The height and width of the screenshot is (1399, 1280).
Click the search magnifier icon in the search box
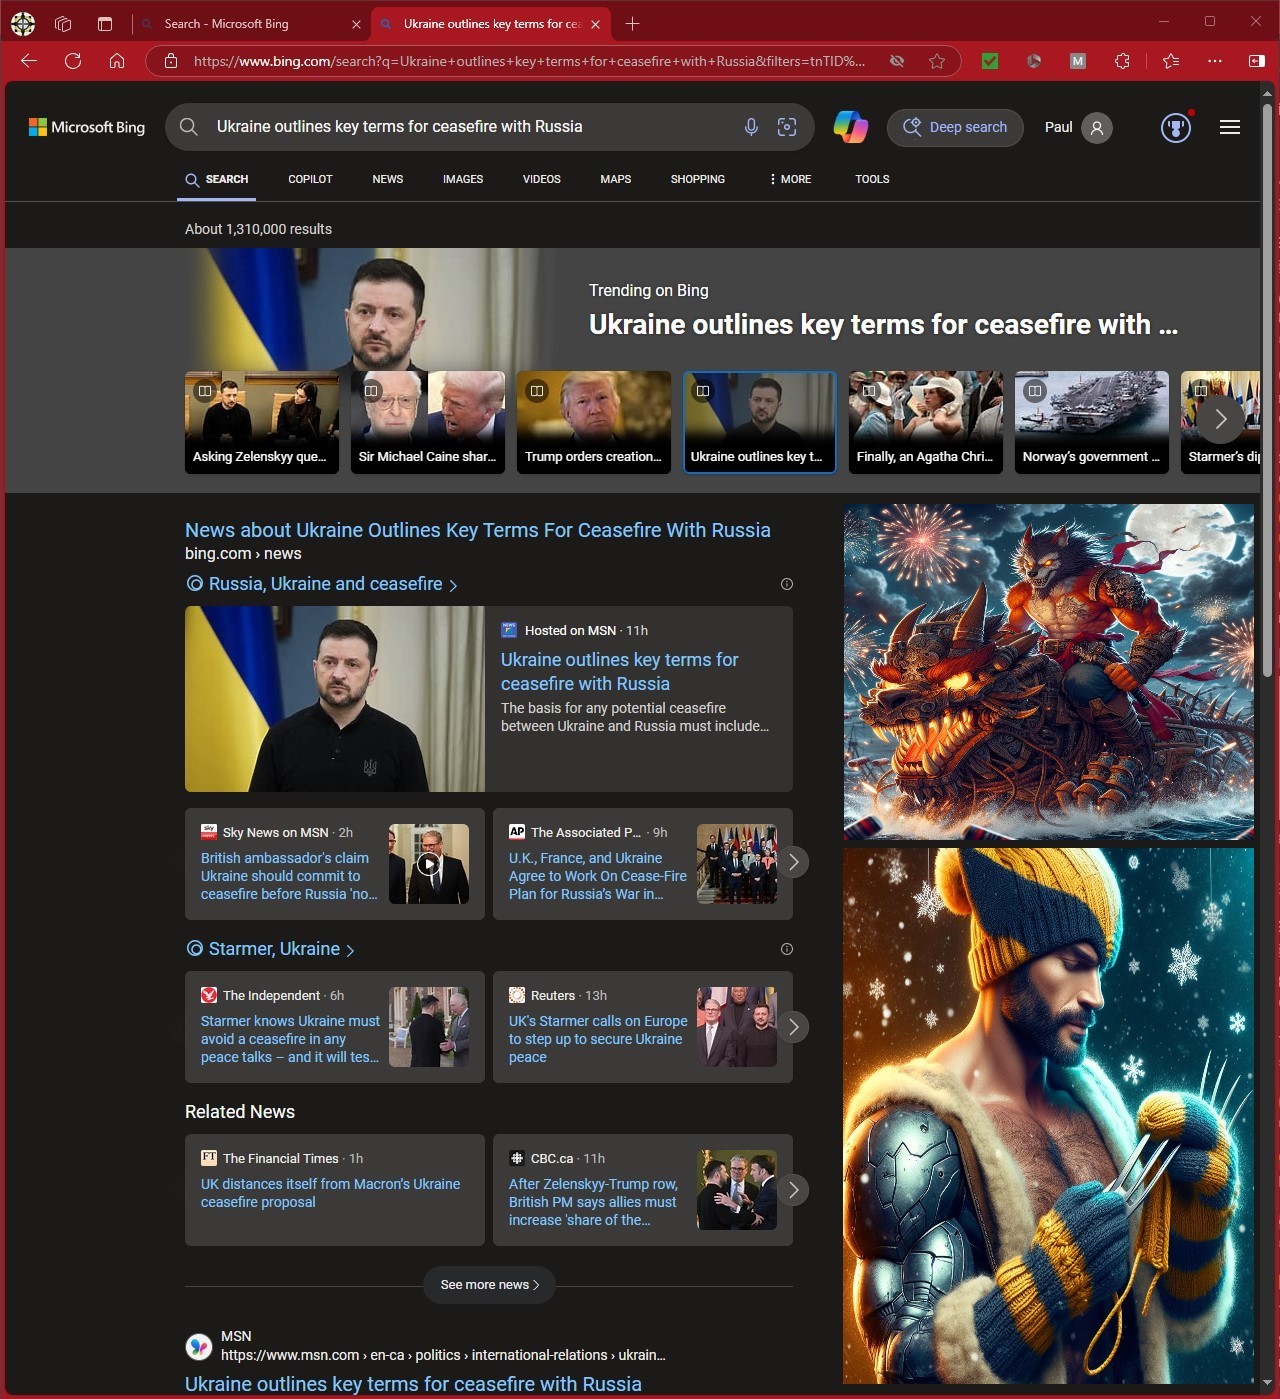[x=188, y=127]
